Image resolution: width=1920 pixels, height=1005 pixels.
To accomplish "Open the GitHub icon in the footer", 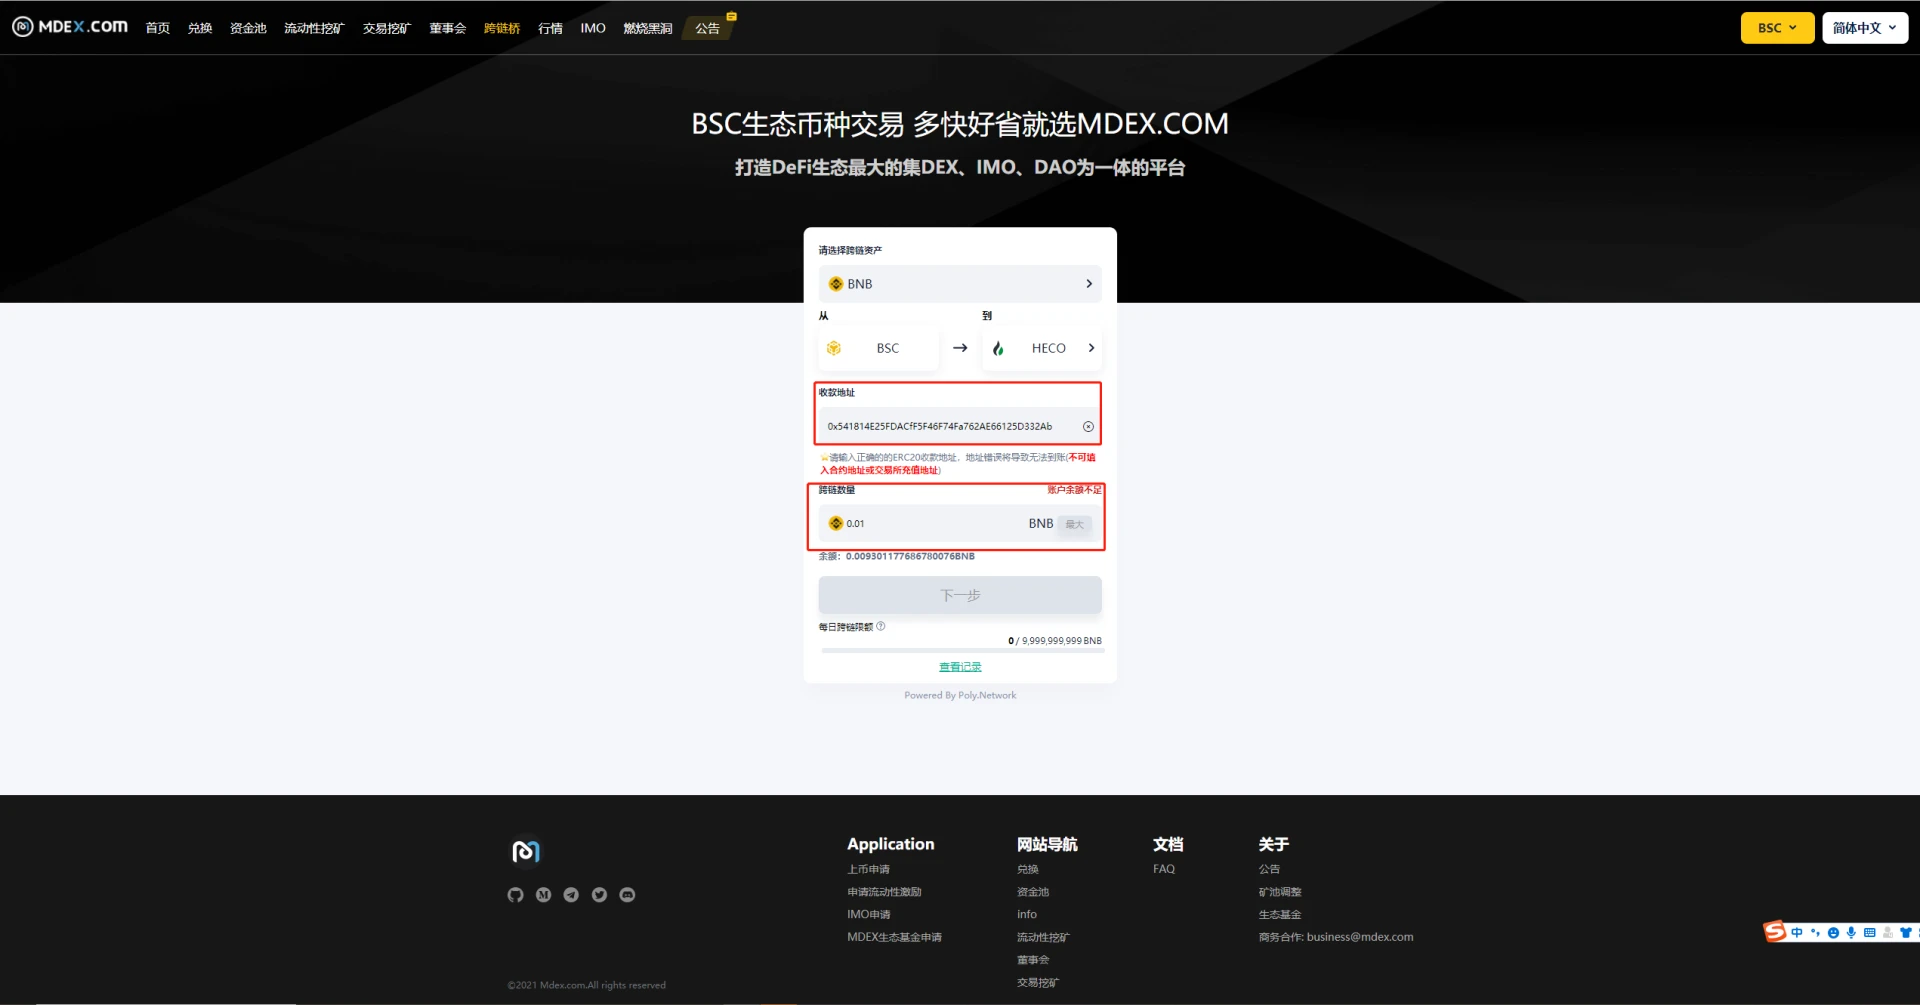I will pyautogui.click(x=516, y=895).
